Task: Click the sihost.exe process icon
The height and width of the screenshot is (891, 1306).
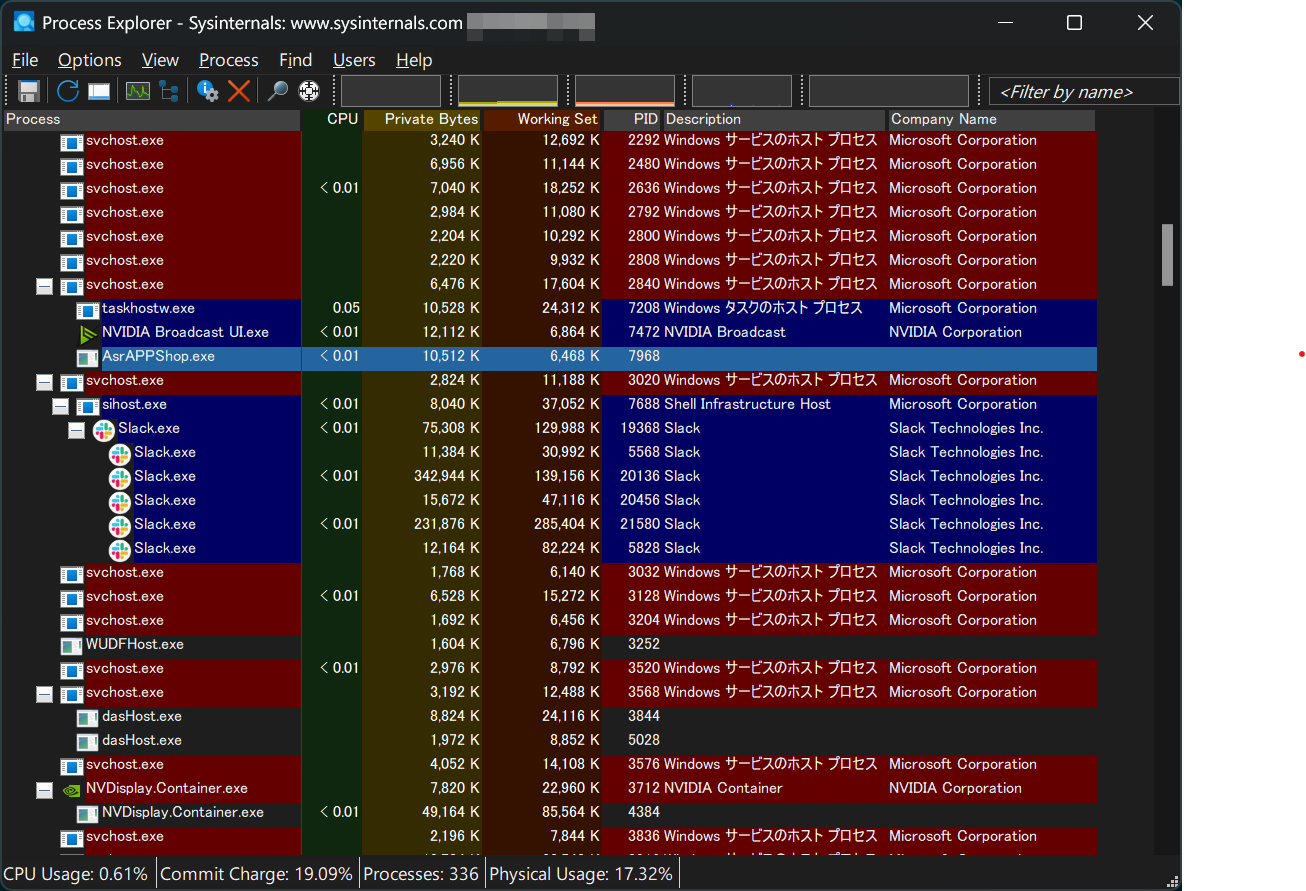Action: coord(88,406)
